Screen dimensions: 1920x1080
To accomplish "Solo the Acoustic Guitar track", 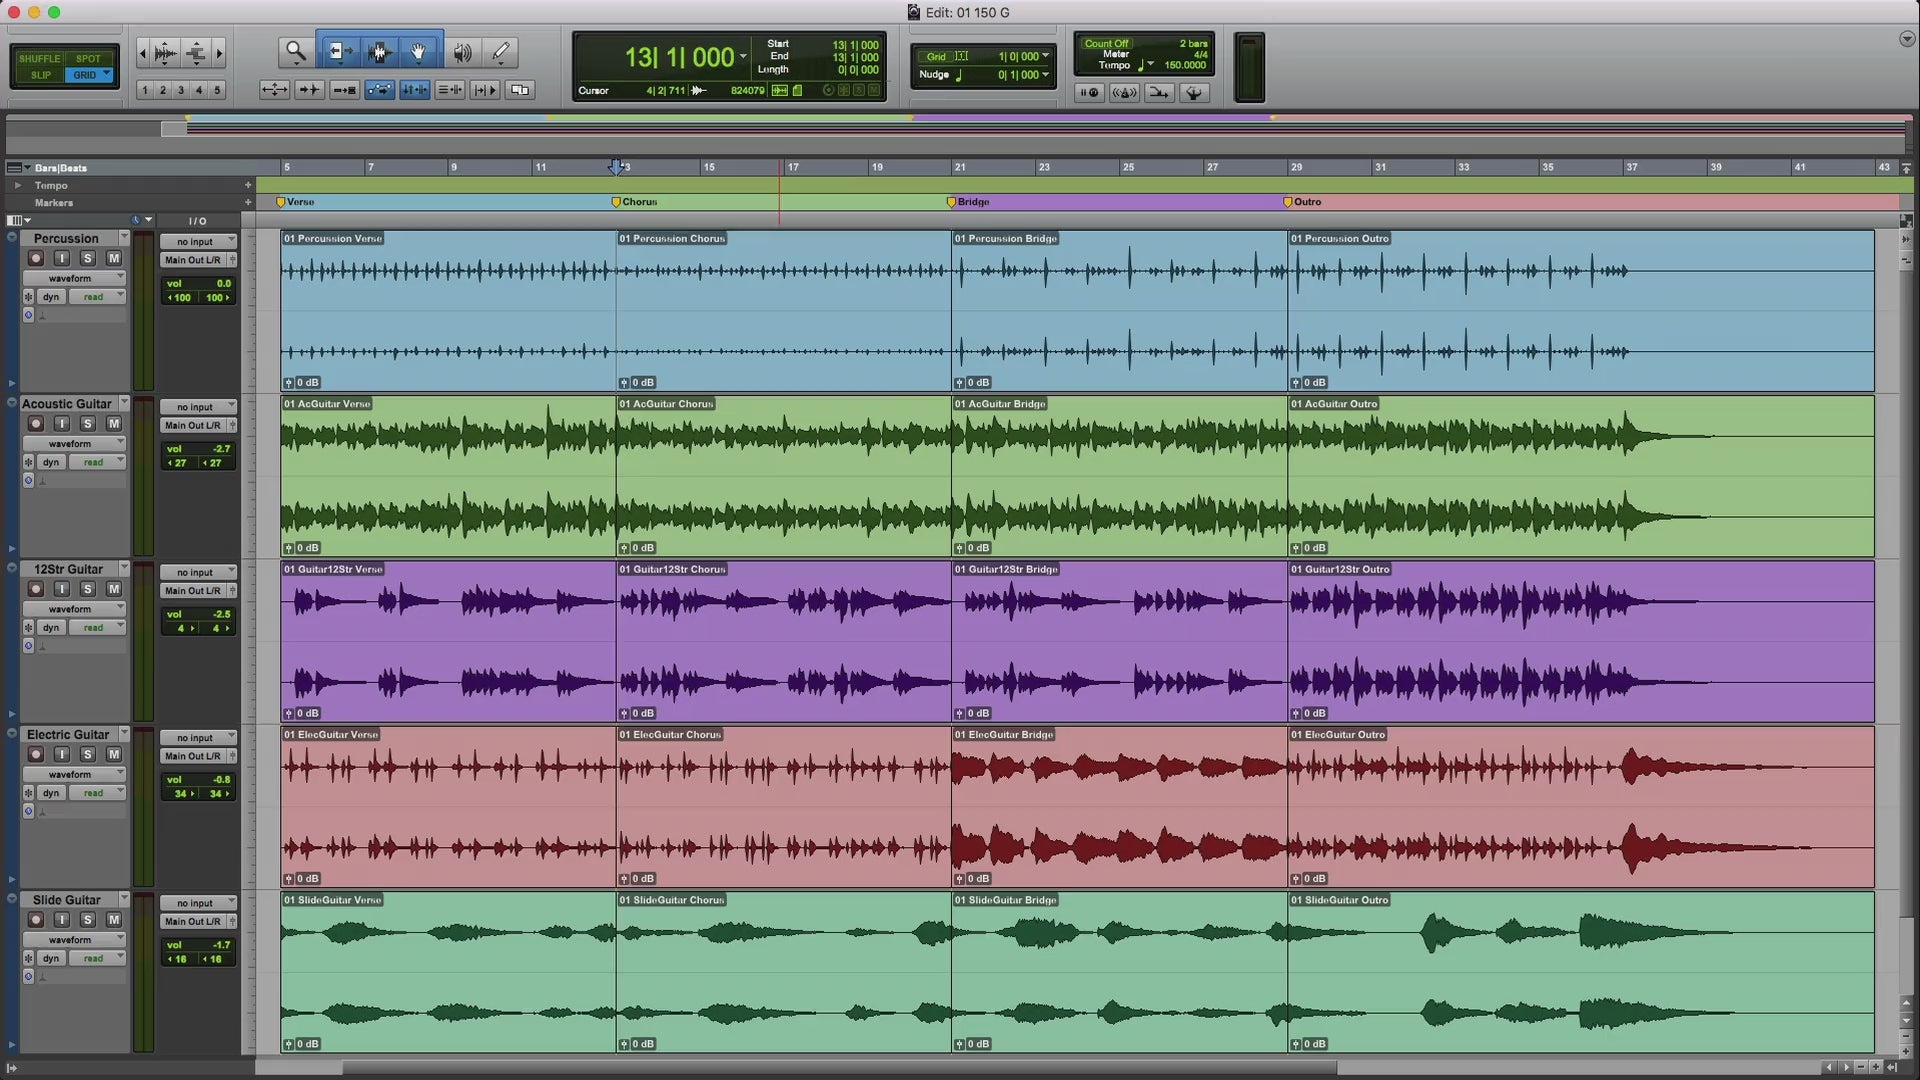I will [x=88, y=424].
